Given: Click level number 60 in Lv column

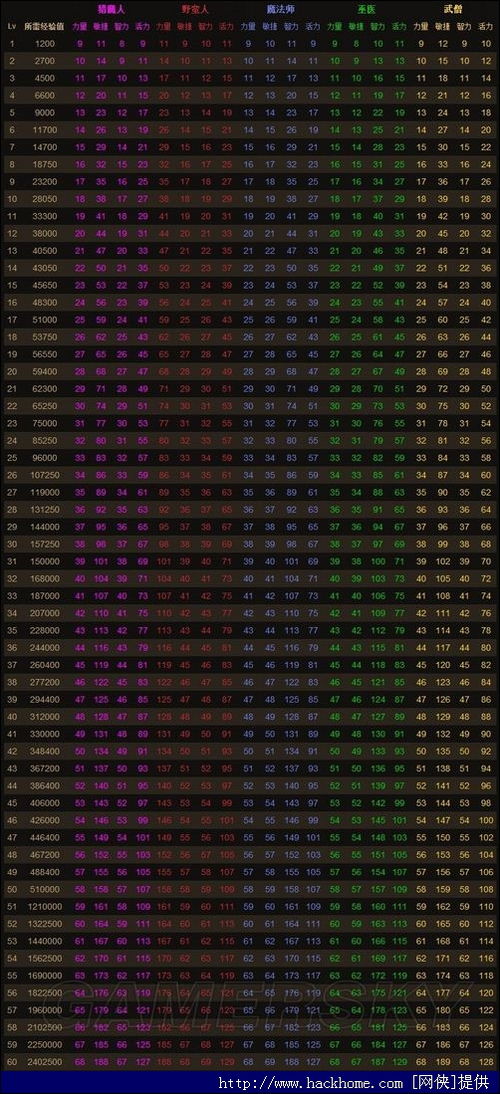Looking at the screenshot, I should (11, 1062).
